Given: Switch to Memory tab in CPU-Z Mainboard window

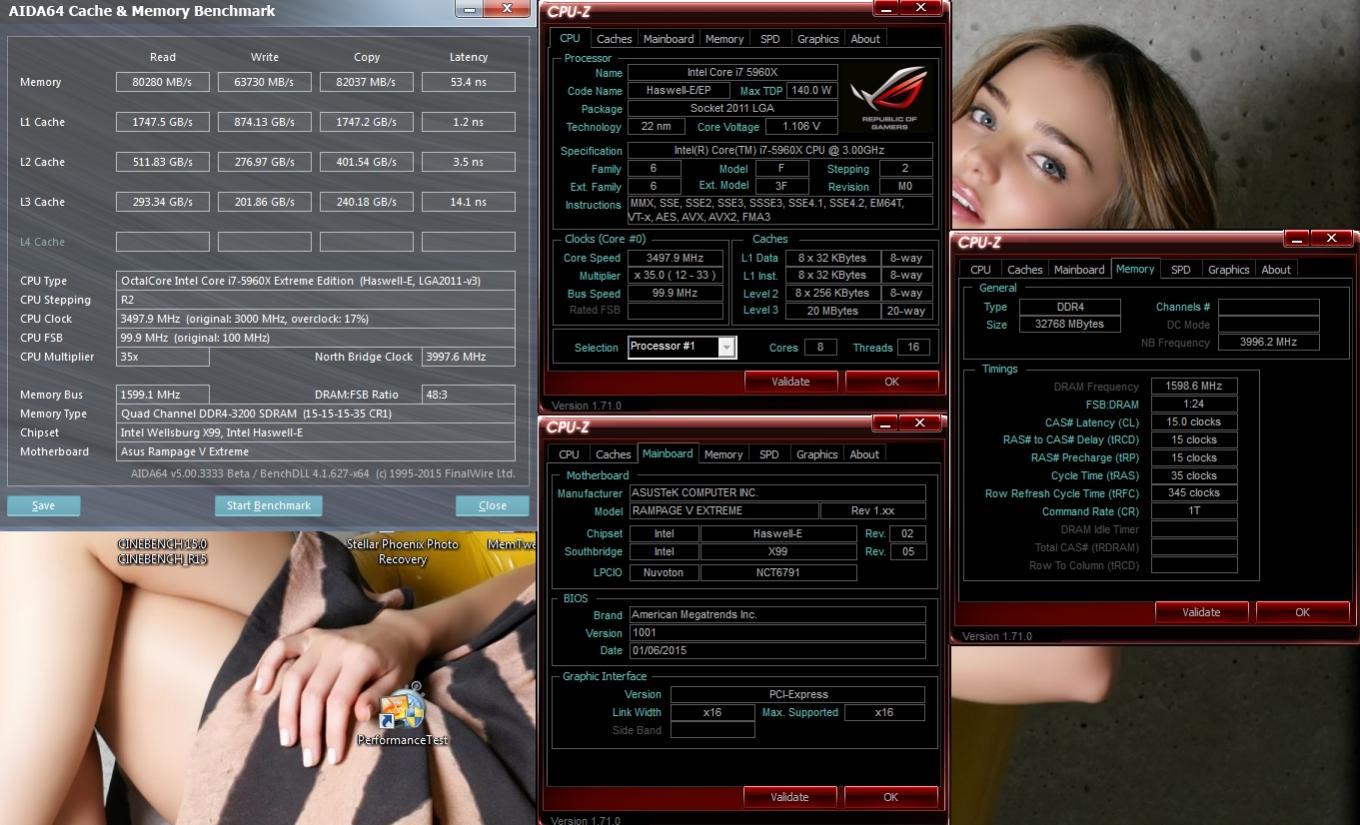Looking at the screenshot, I should pos(723,454).
